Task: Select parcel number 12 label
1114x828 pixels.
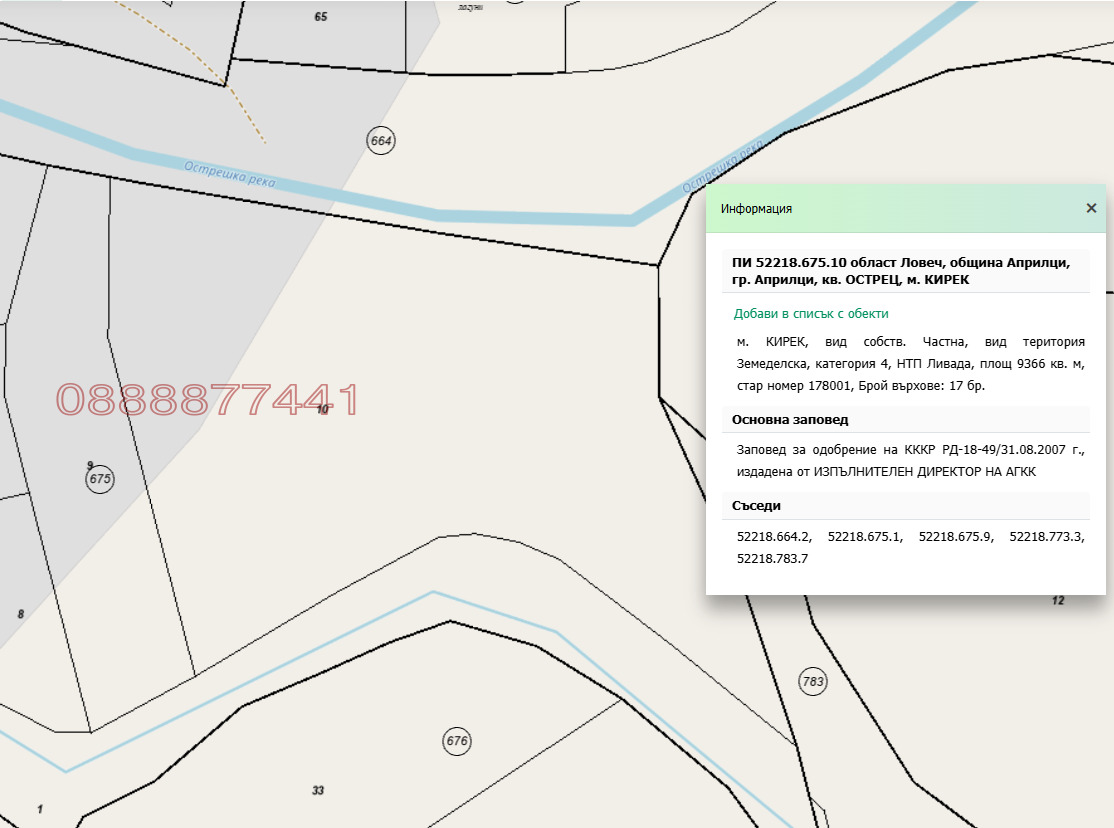Action: pos(1058,601)
